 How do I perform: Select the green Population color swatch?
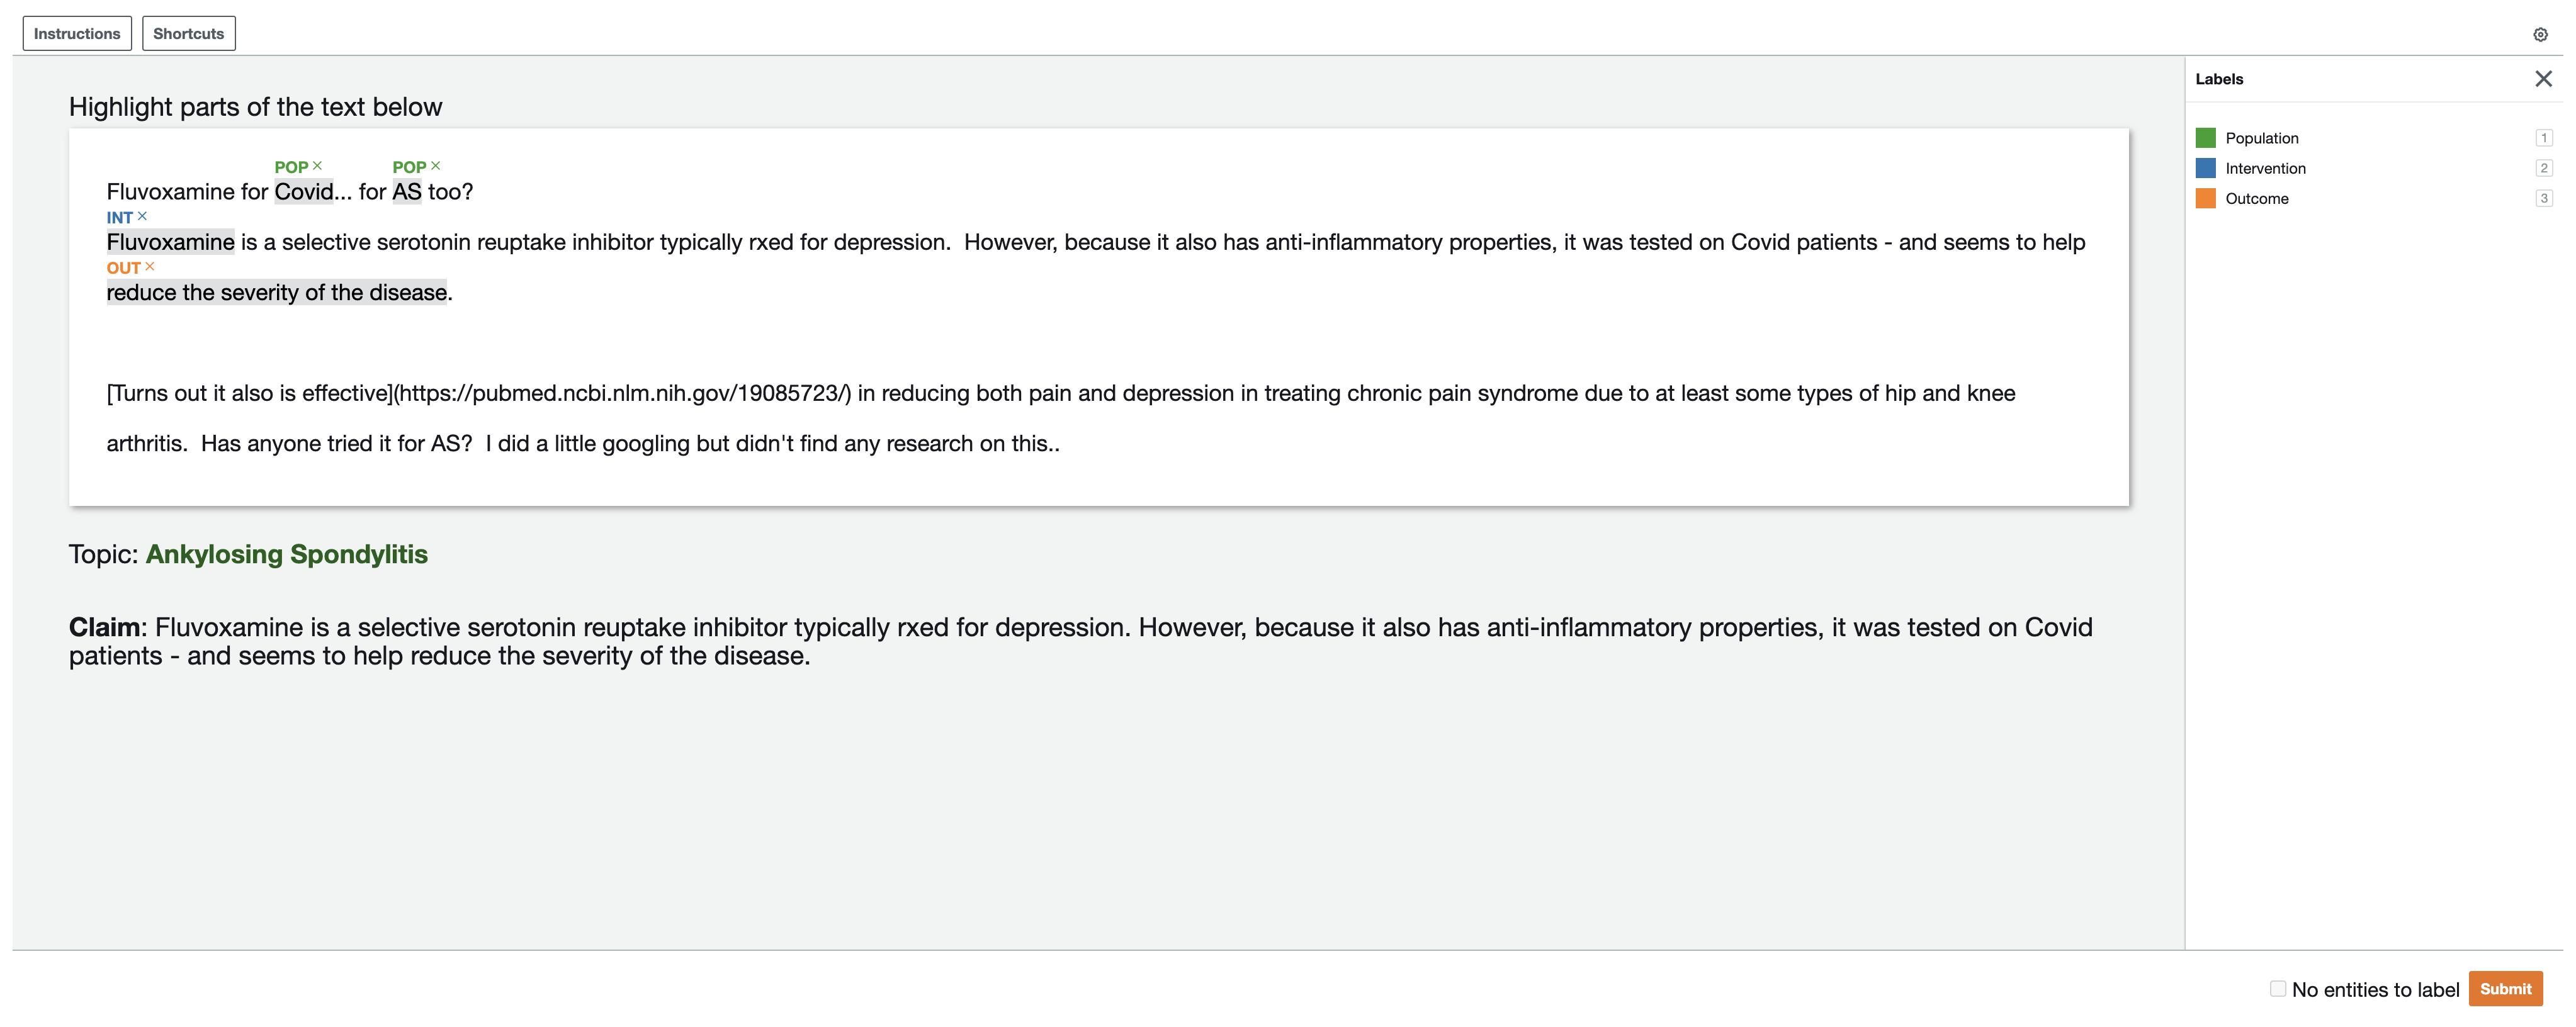2205,138
